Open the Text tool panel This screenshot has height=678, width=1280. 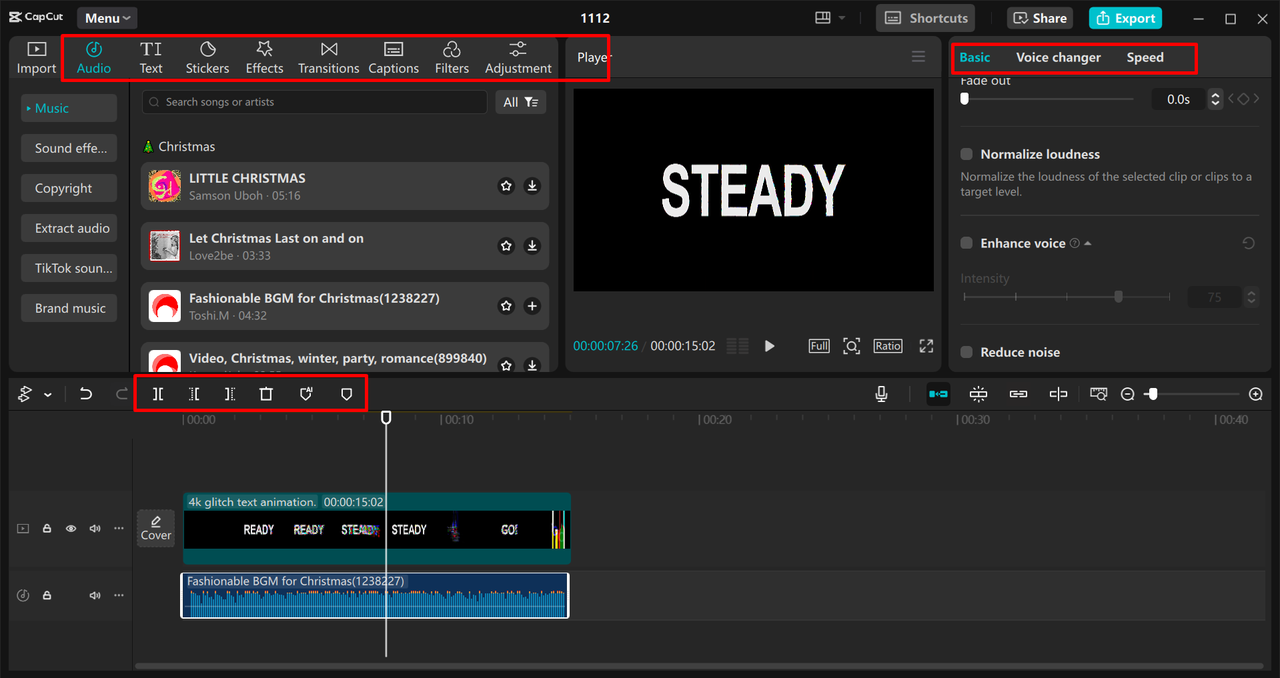click(151, 58)
